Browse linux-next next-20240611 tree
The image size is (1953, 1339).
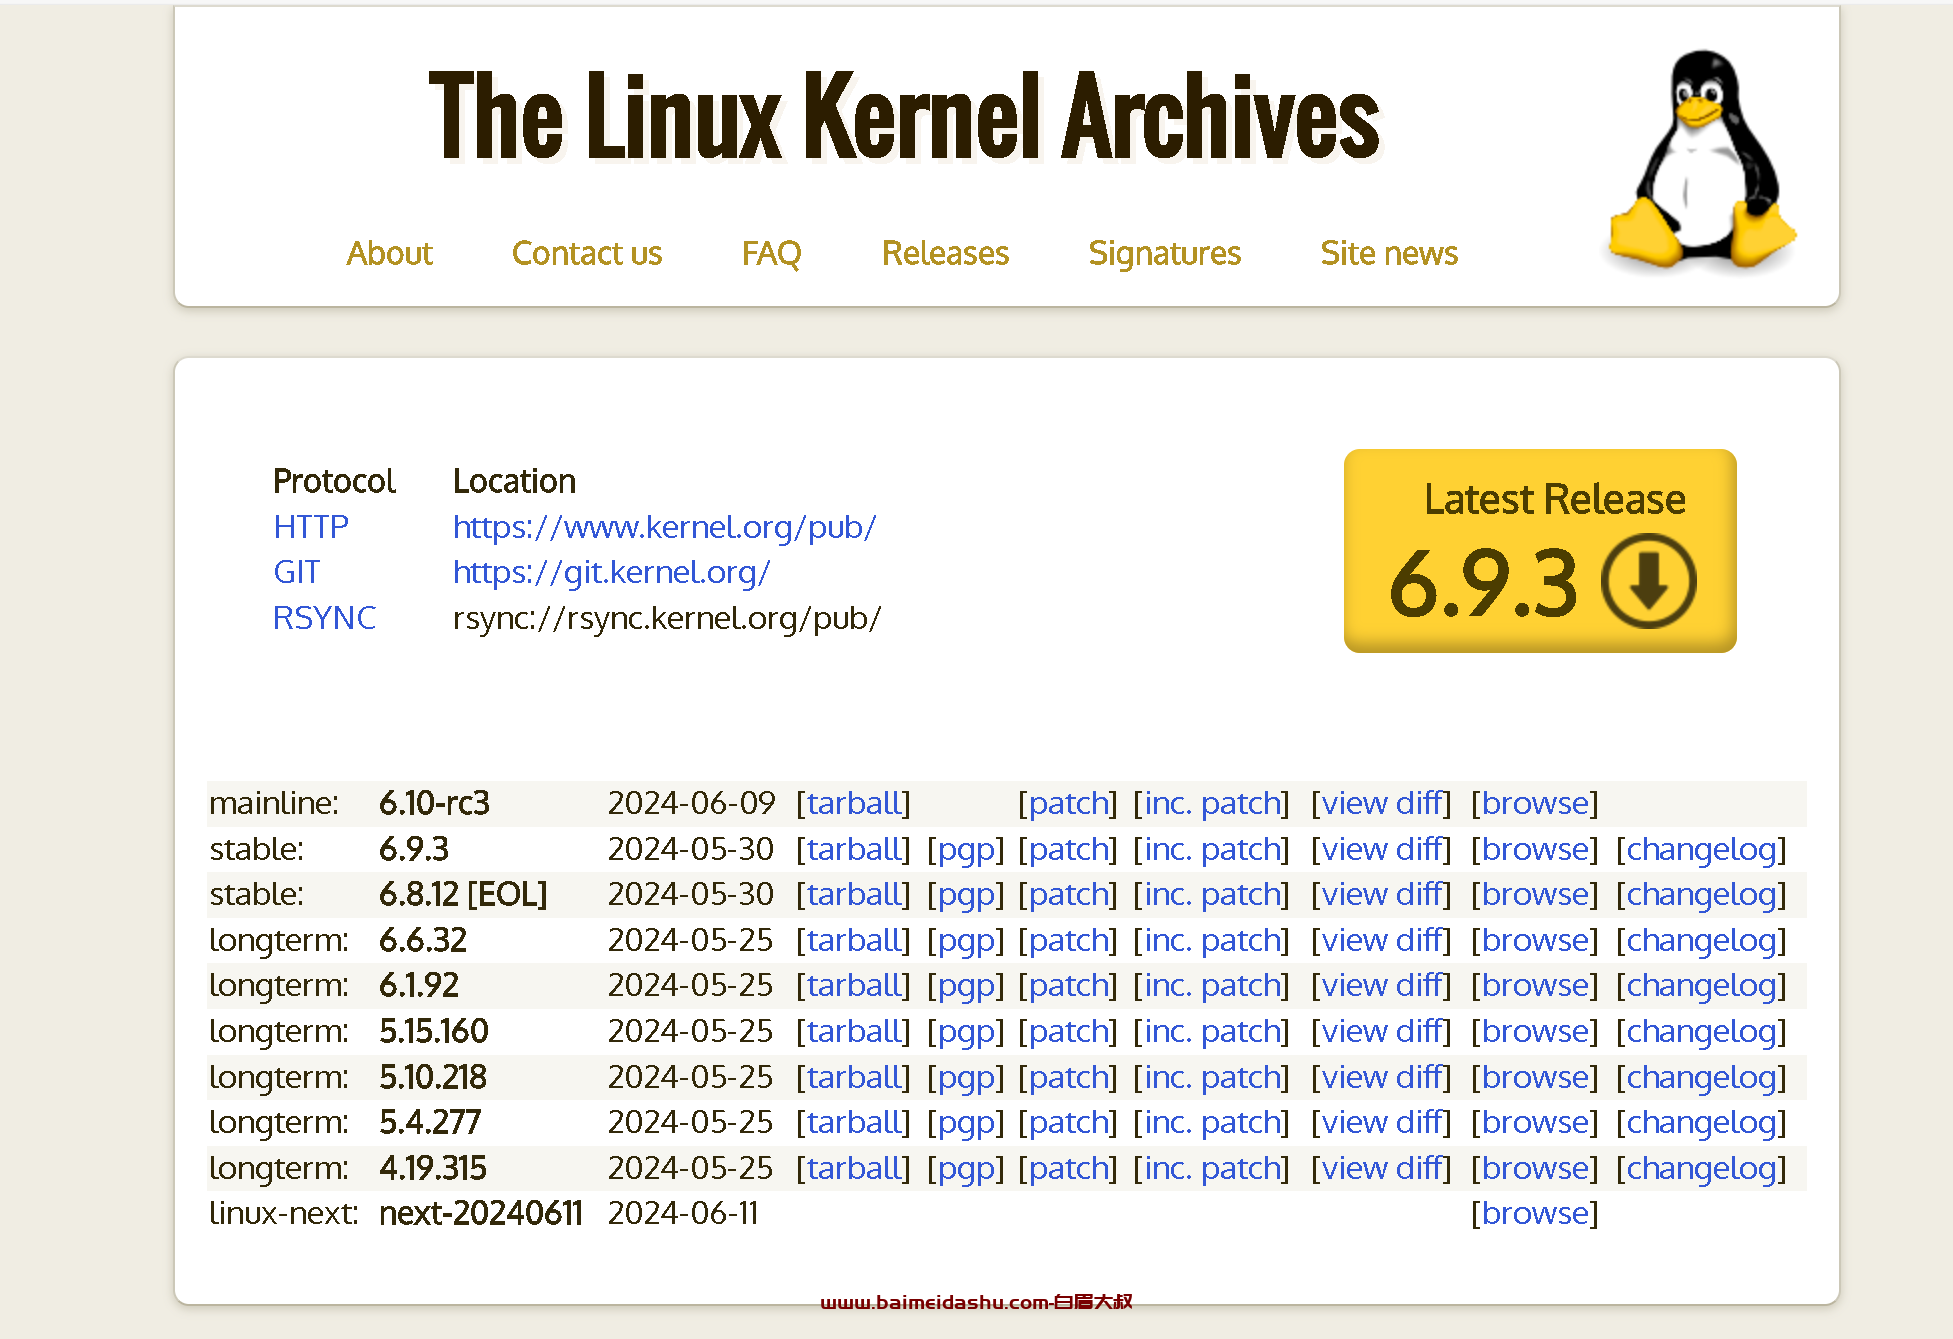[1535, 1213]
